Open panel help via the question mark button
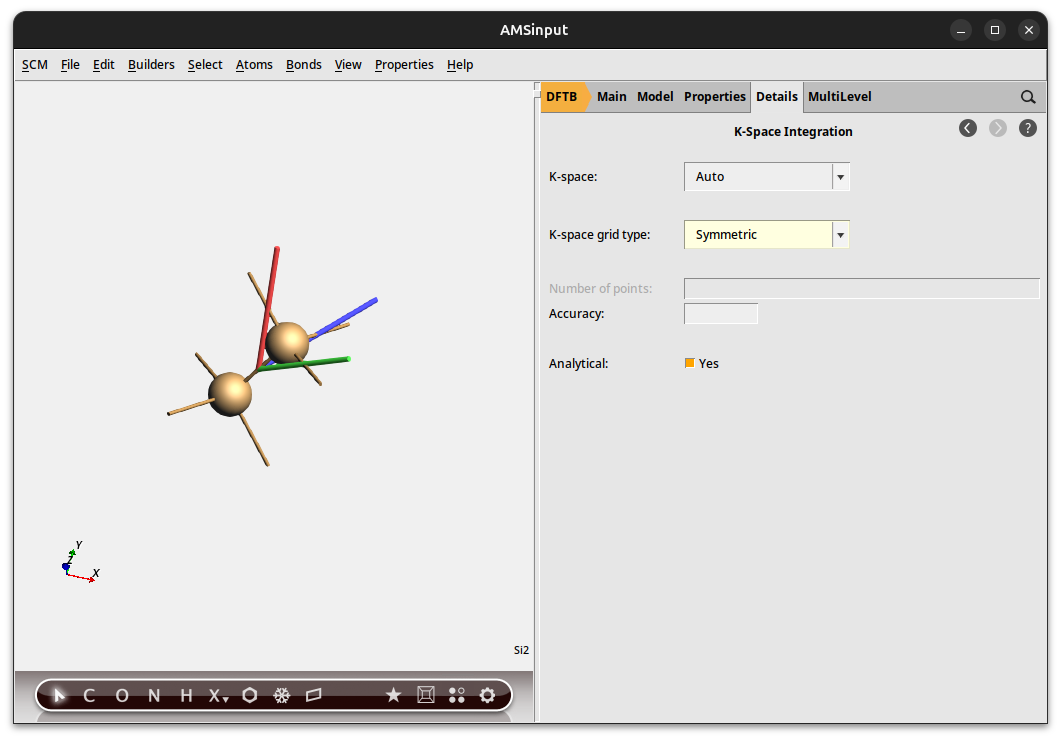Viewport: 1061px width, 740px height. pos(1027,128)
